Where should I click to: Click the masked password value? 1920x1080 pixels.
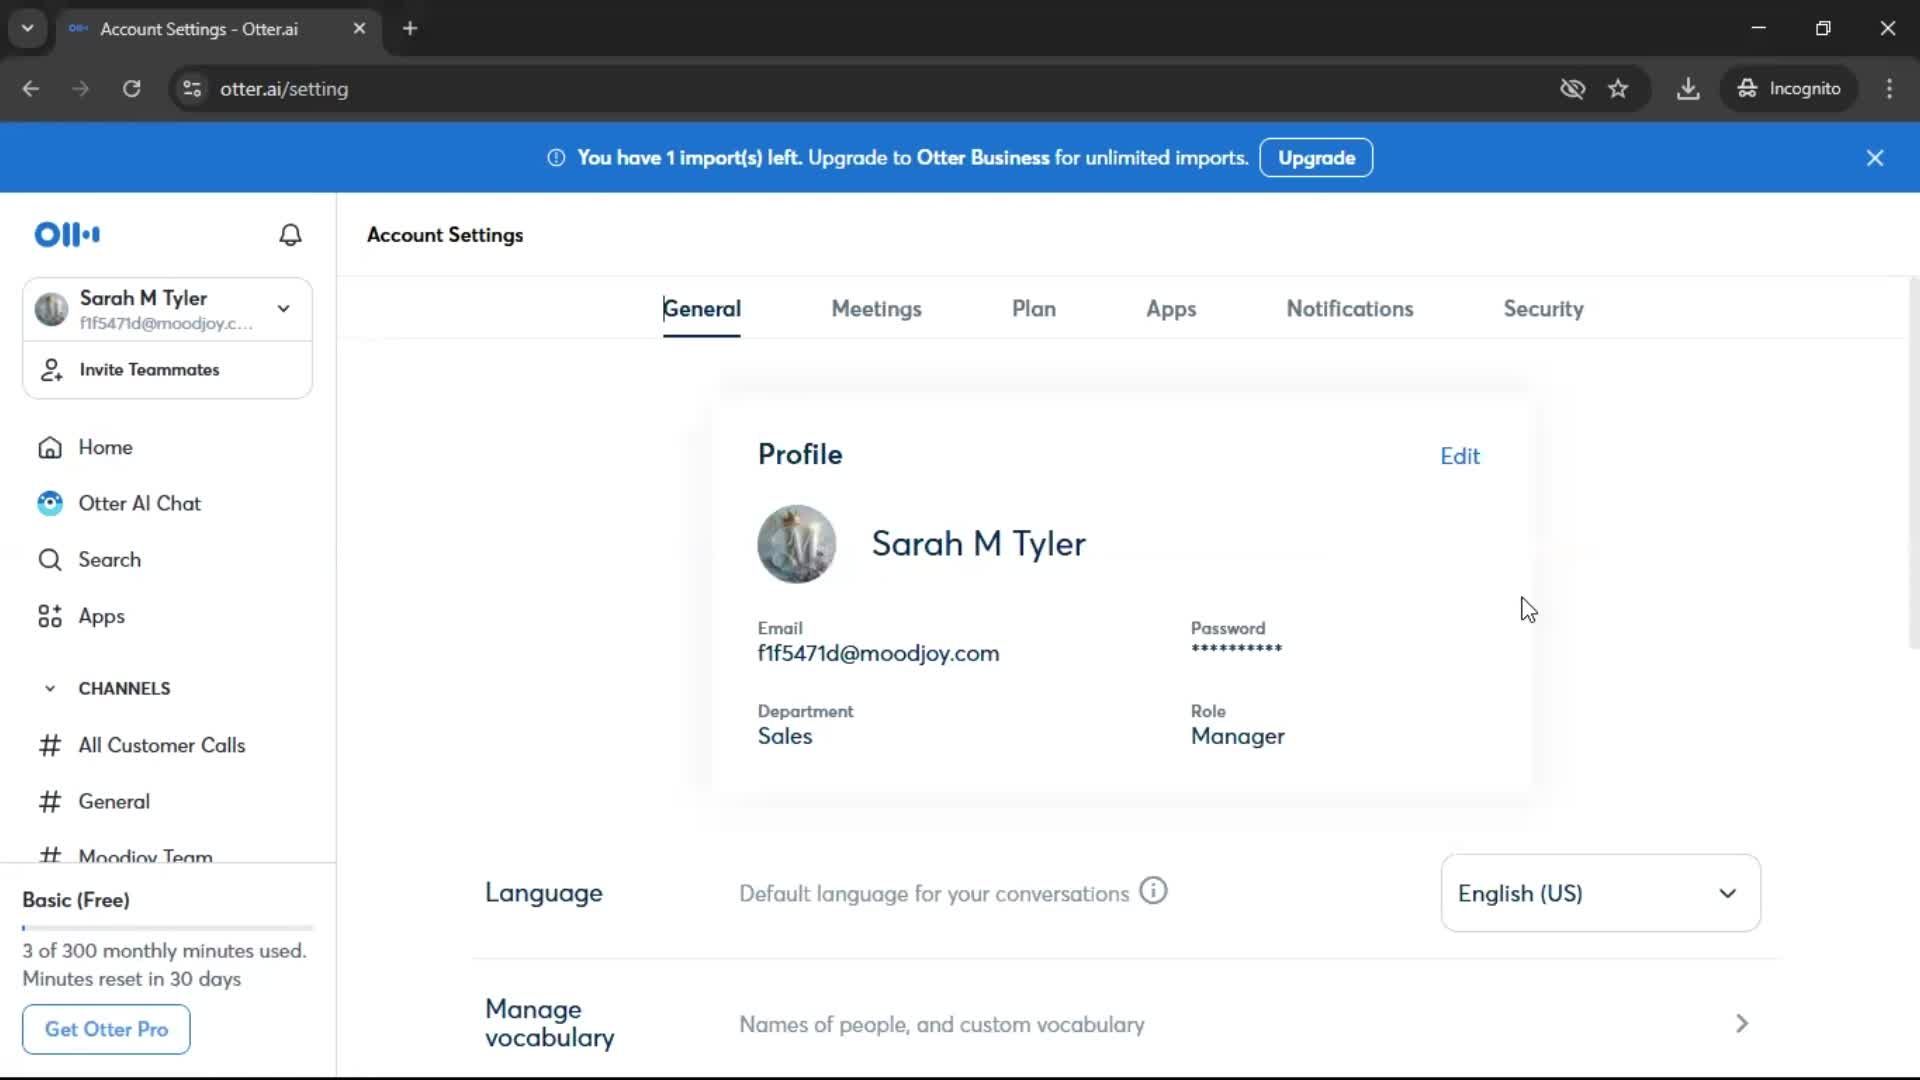pyautogui.click(x=1236, y=649)
